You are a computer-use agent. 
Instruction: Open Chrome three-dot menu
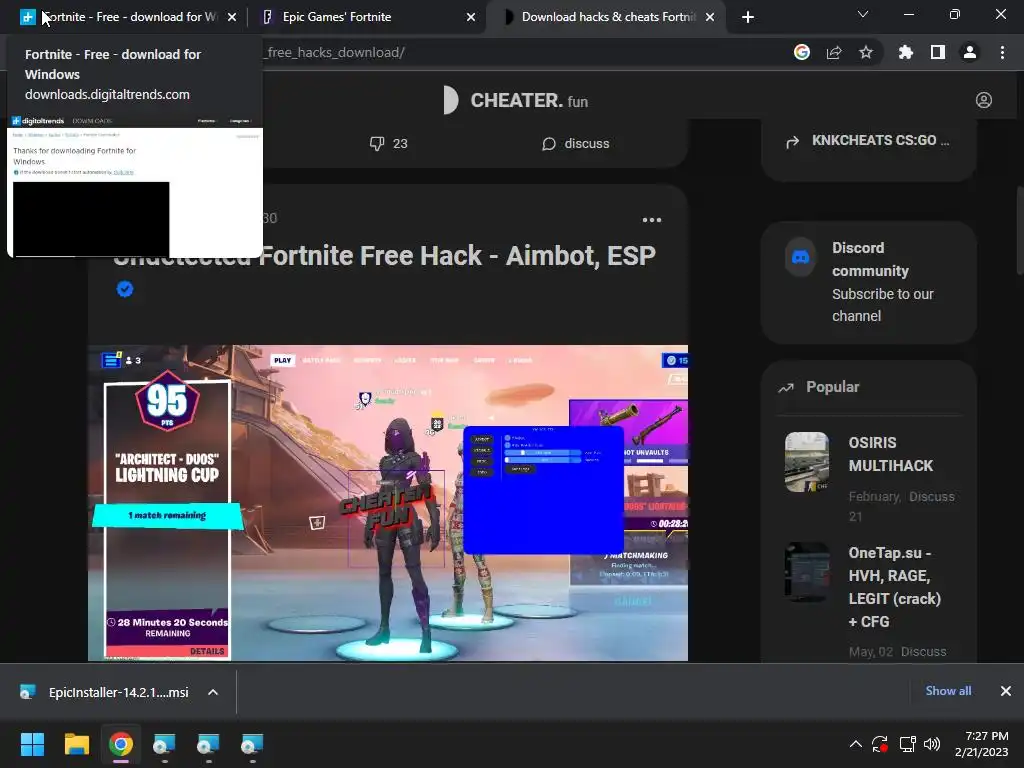point(1002,52)
